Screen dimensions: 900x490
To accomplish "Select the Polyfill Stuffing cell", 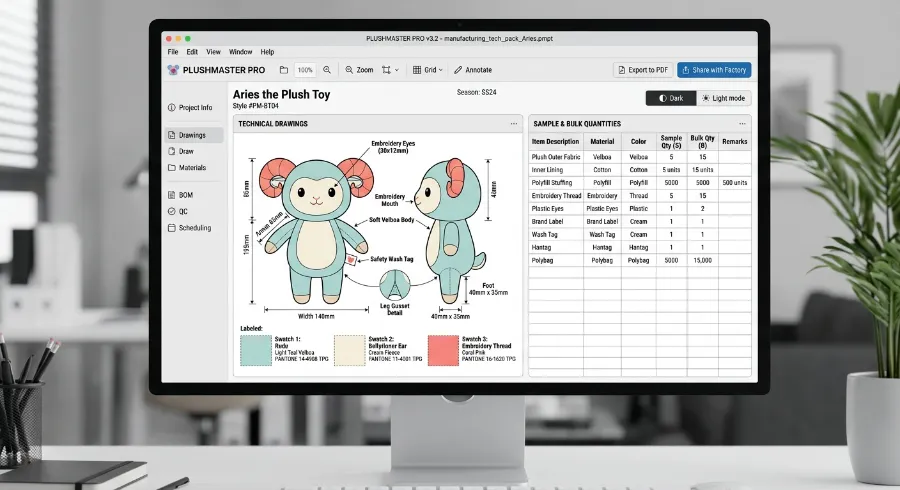I will tap(556, 183).
